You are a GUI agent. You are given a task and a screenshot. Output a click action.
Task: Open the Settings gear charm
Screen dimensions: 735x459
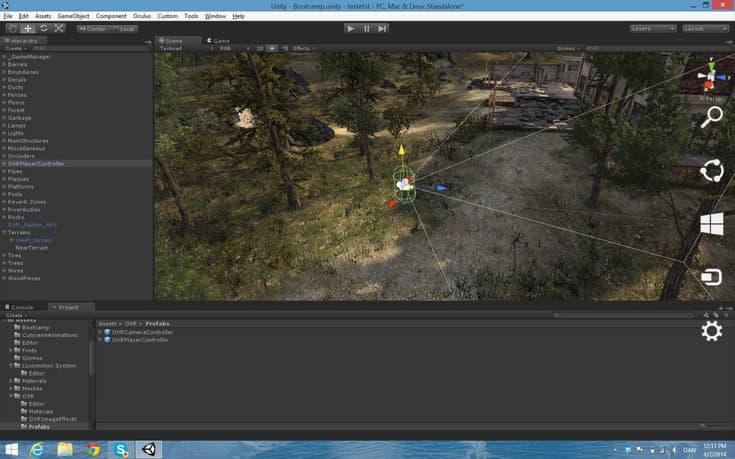click(x=712, y=331)
